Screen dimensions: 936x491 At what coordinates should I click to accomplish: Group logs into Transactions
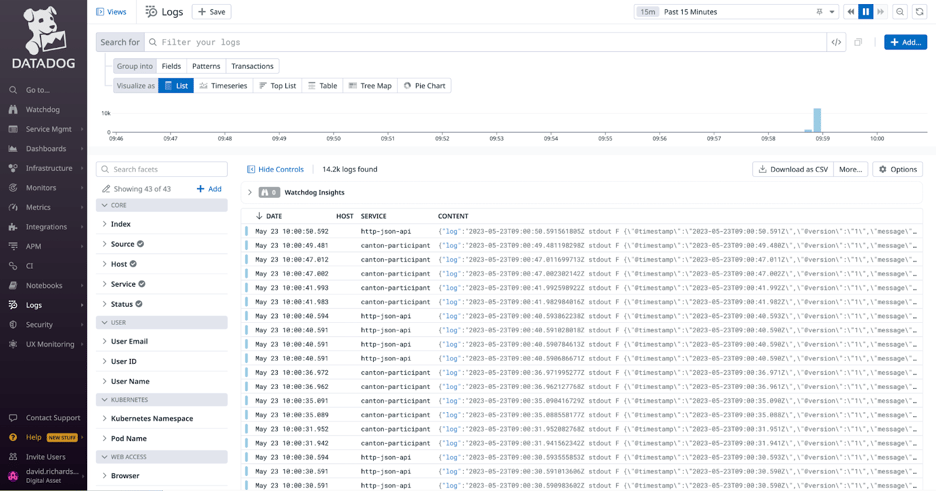tap(253, 66)
